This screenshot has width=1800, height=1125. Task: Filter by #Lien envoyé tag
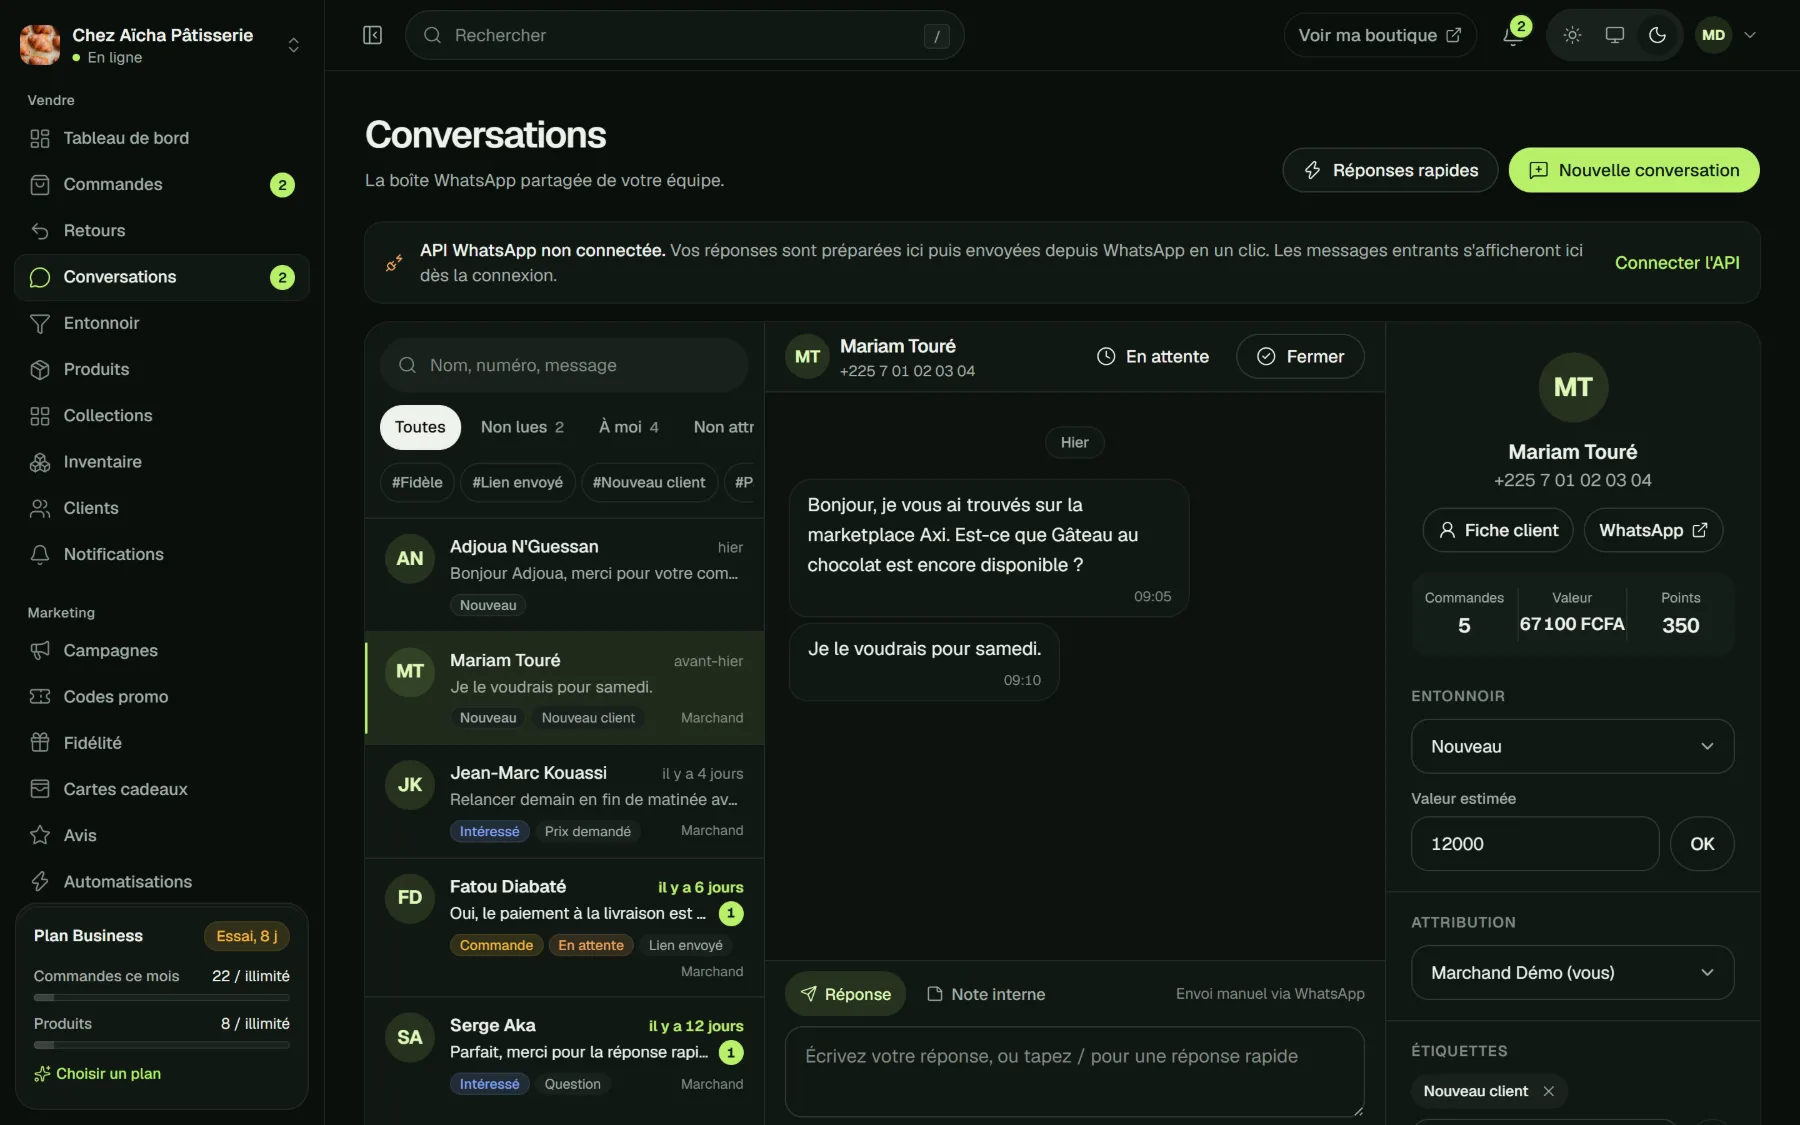[x=517, y=482]
